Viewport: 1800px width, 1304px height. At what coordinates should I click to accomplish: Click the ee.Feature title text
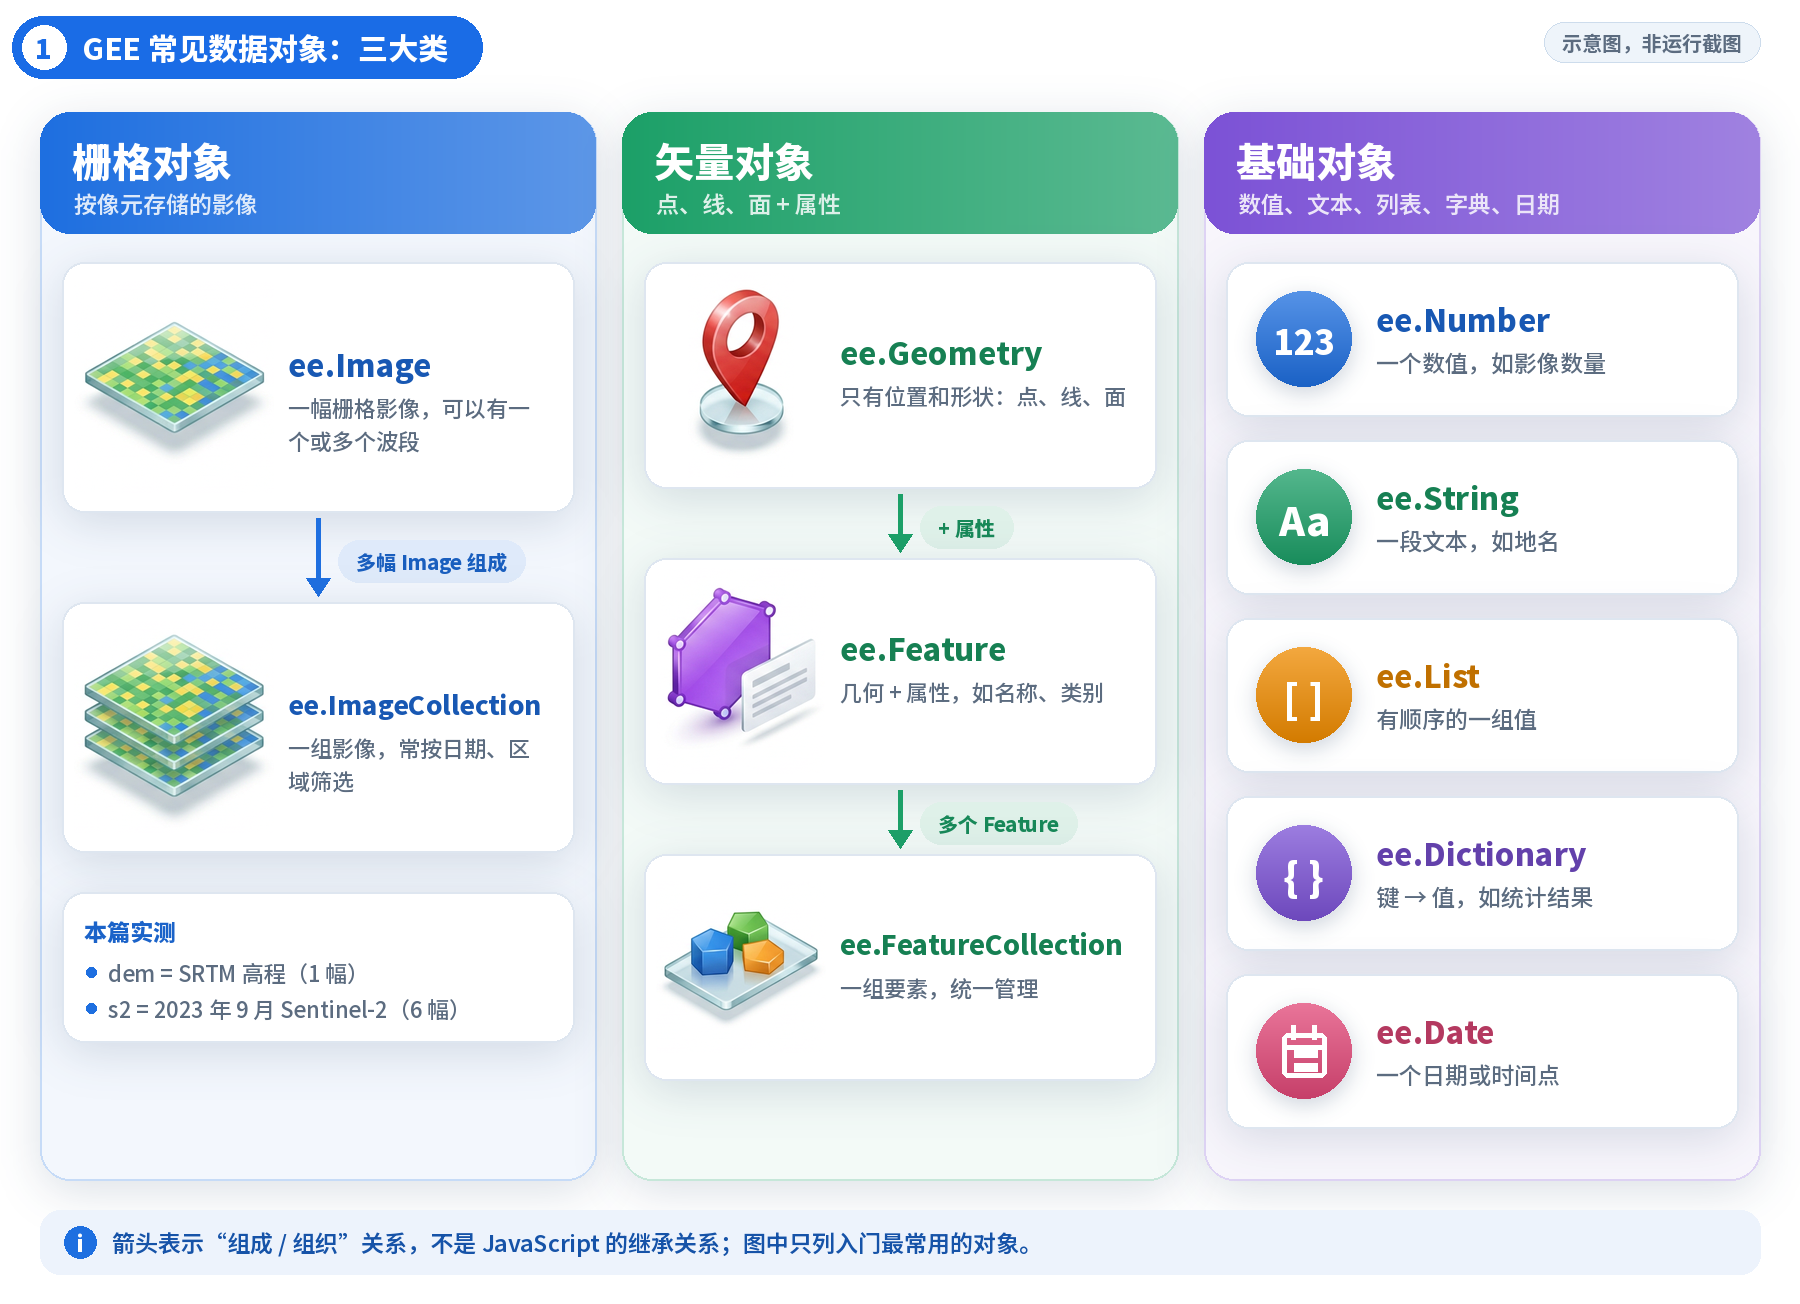click(923, 650)
